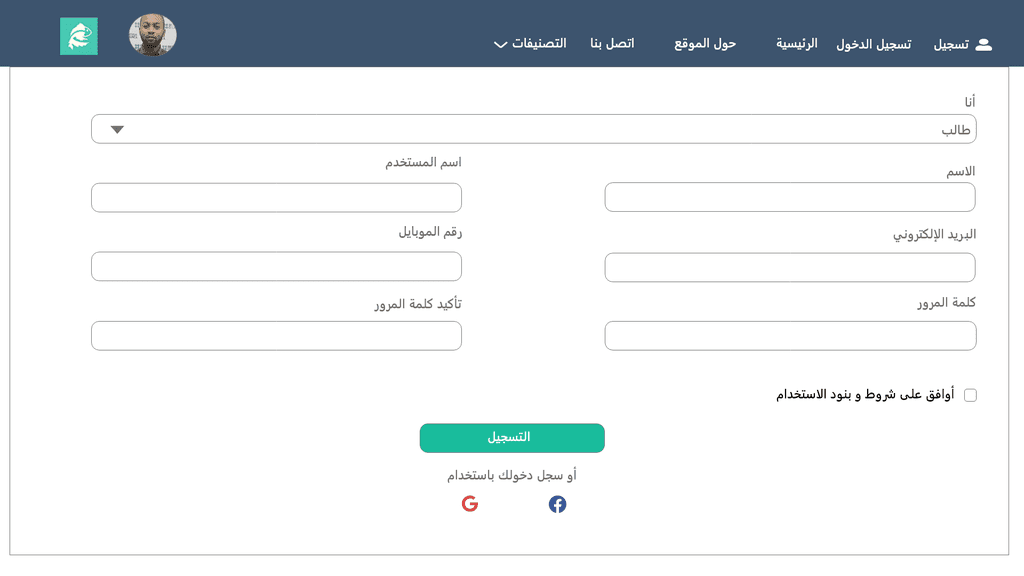Tick the أوافق على شروط checkbox
1024x576 pixels.
(x=970, y=395)
